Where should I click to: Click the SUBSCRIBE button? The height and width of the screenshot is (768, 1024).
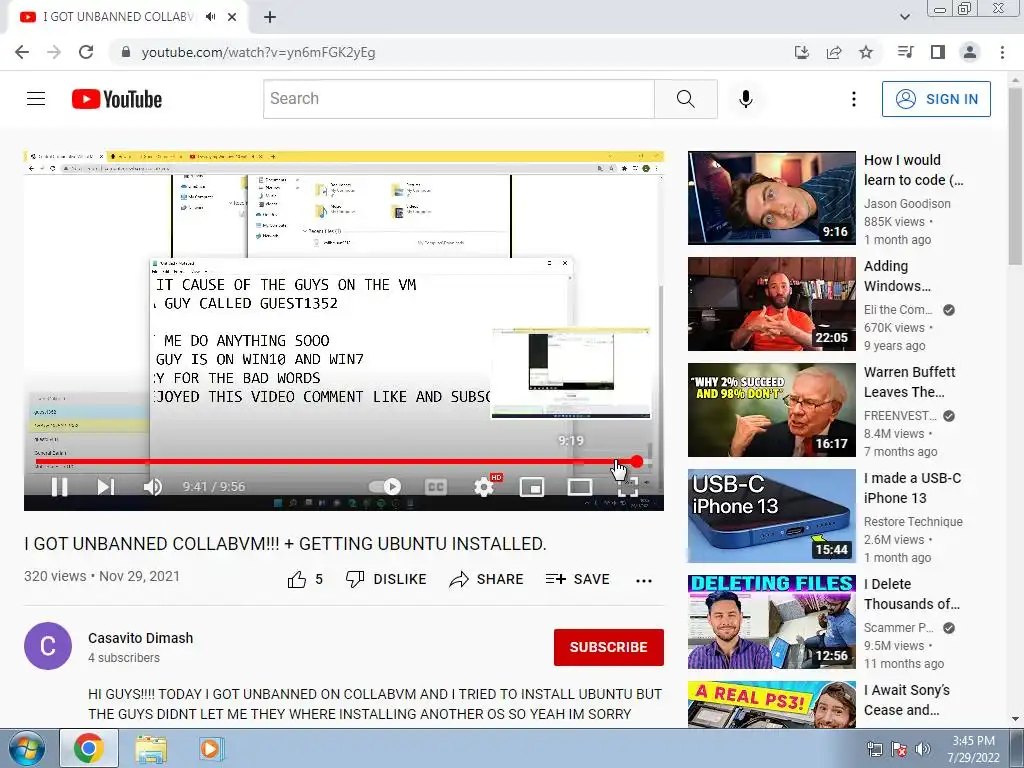(609, 647)
